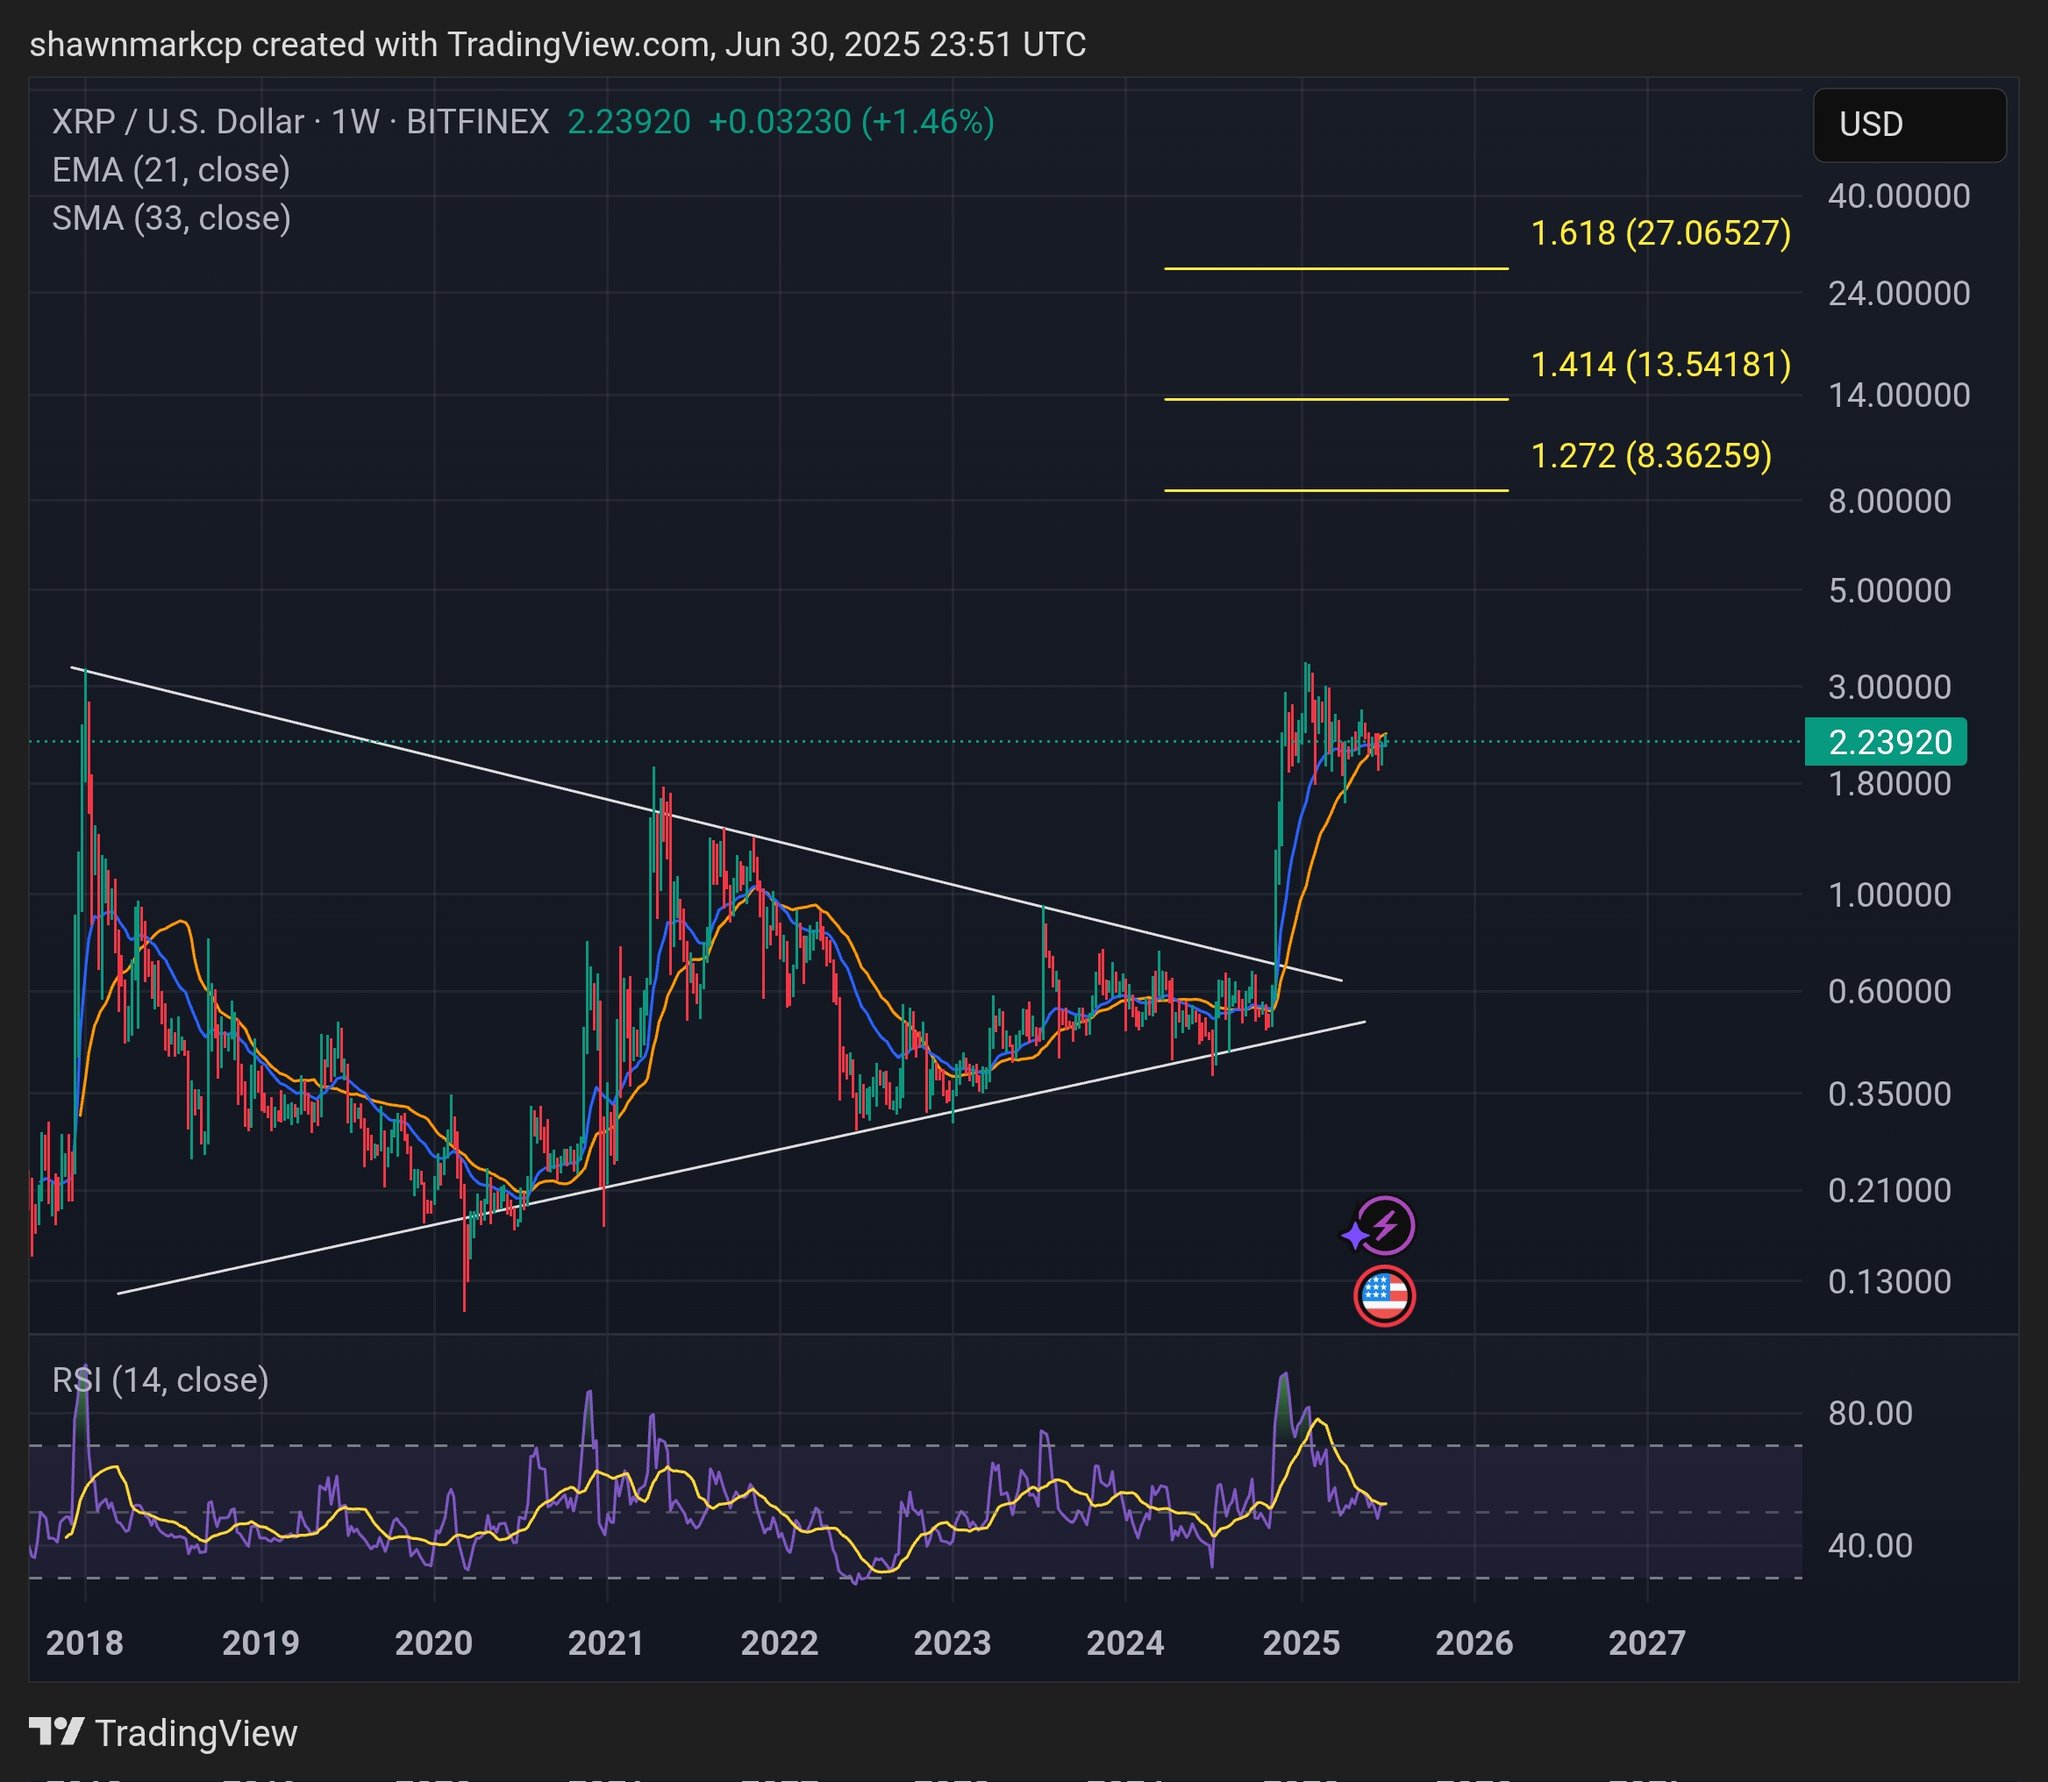
Task: Click the 5.00000 price axis label
Action: [x=1890, y=591]
